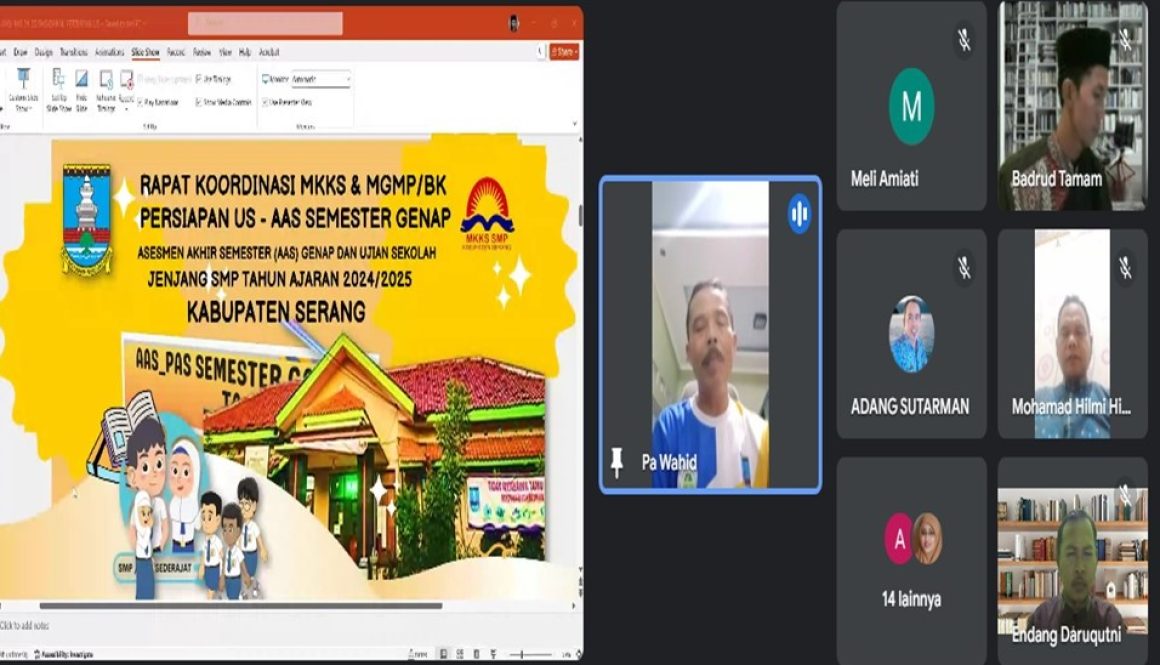Image resolution: width=1160 pixels, height=665 pixels.
Task: Switch to Slide Sorter view
Action: [460, 654]
